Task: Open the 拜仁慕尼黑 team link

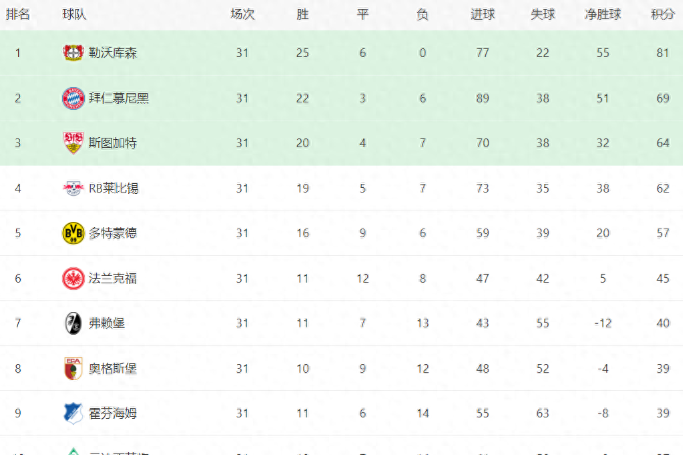Action: coord(118,97)
